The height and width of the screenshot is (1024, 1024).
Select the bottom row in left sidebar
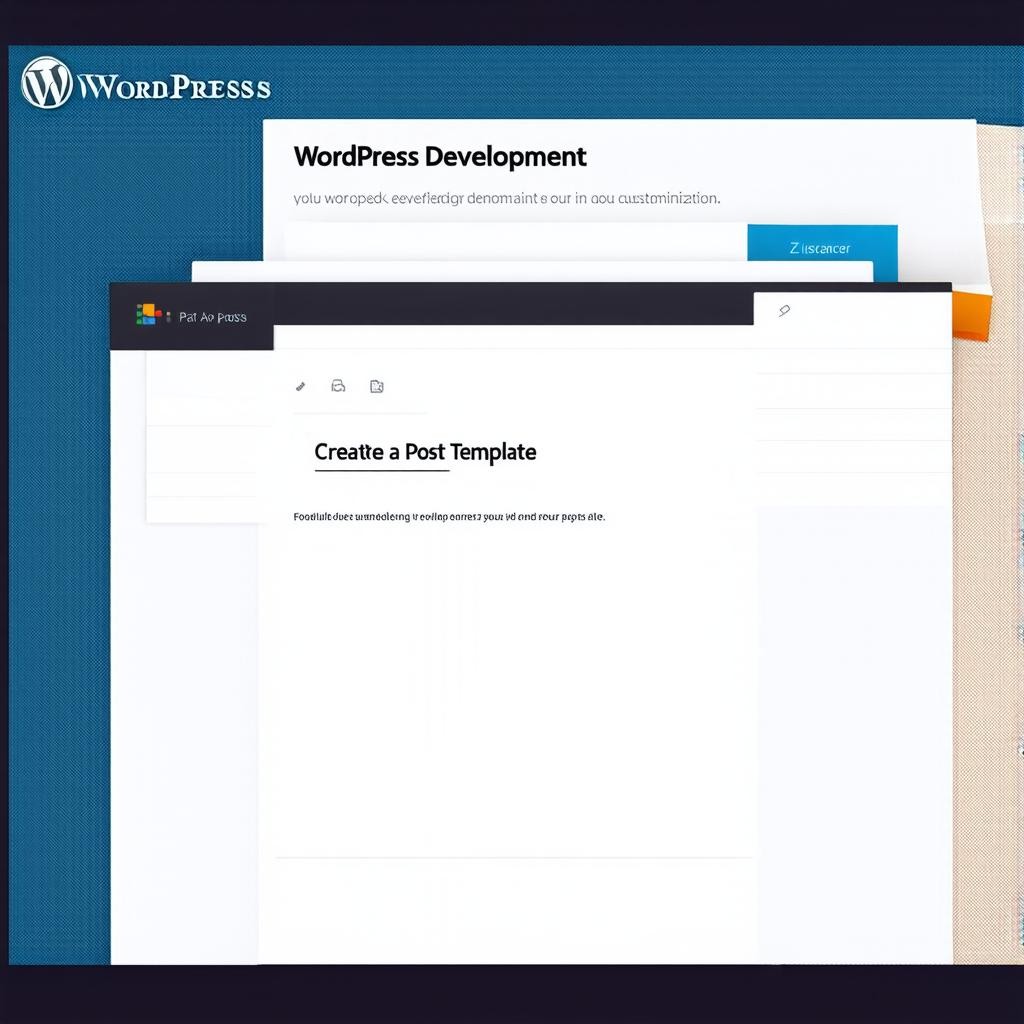click(x=208, y=509)
